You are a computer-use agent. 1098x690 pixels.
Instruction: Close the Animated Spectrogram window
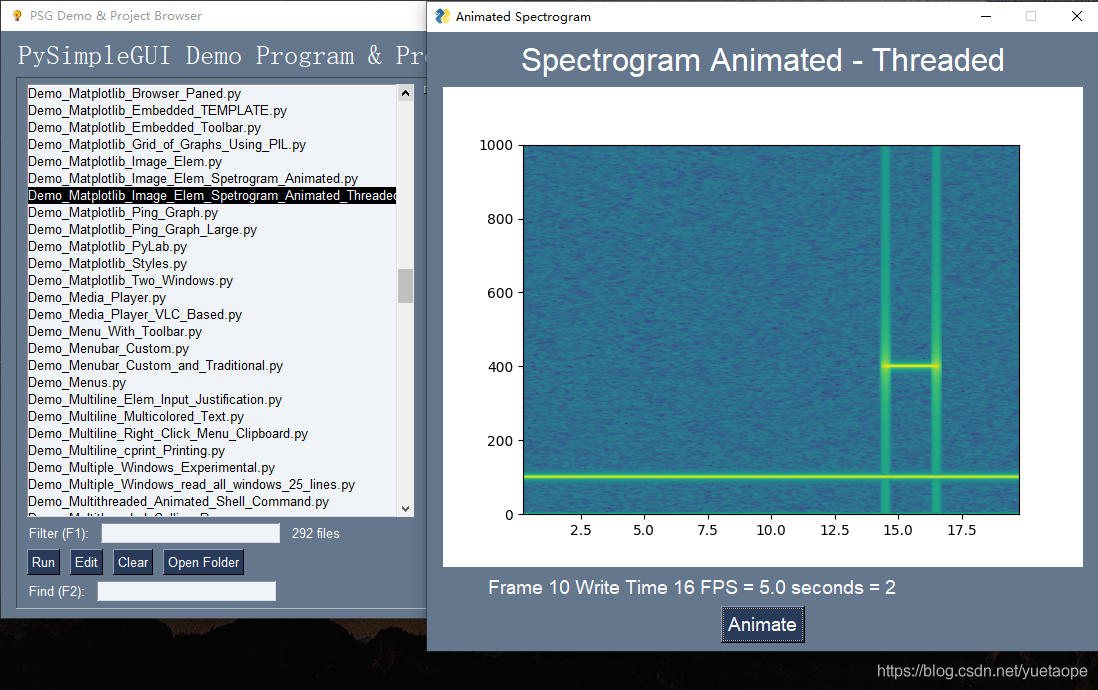click(1077, 16)
